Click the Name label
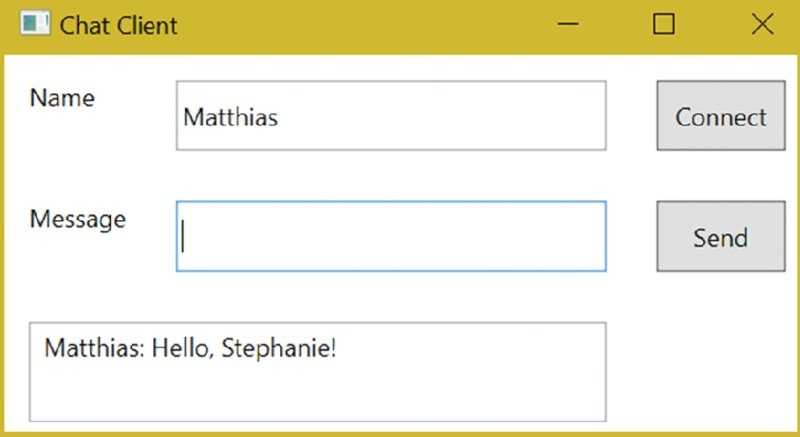Viewport: 800px width, 437px height. [62, 97]
